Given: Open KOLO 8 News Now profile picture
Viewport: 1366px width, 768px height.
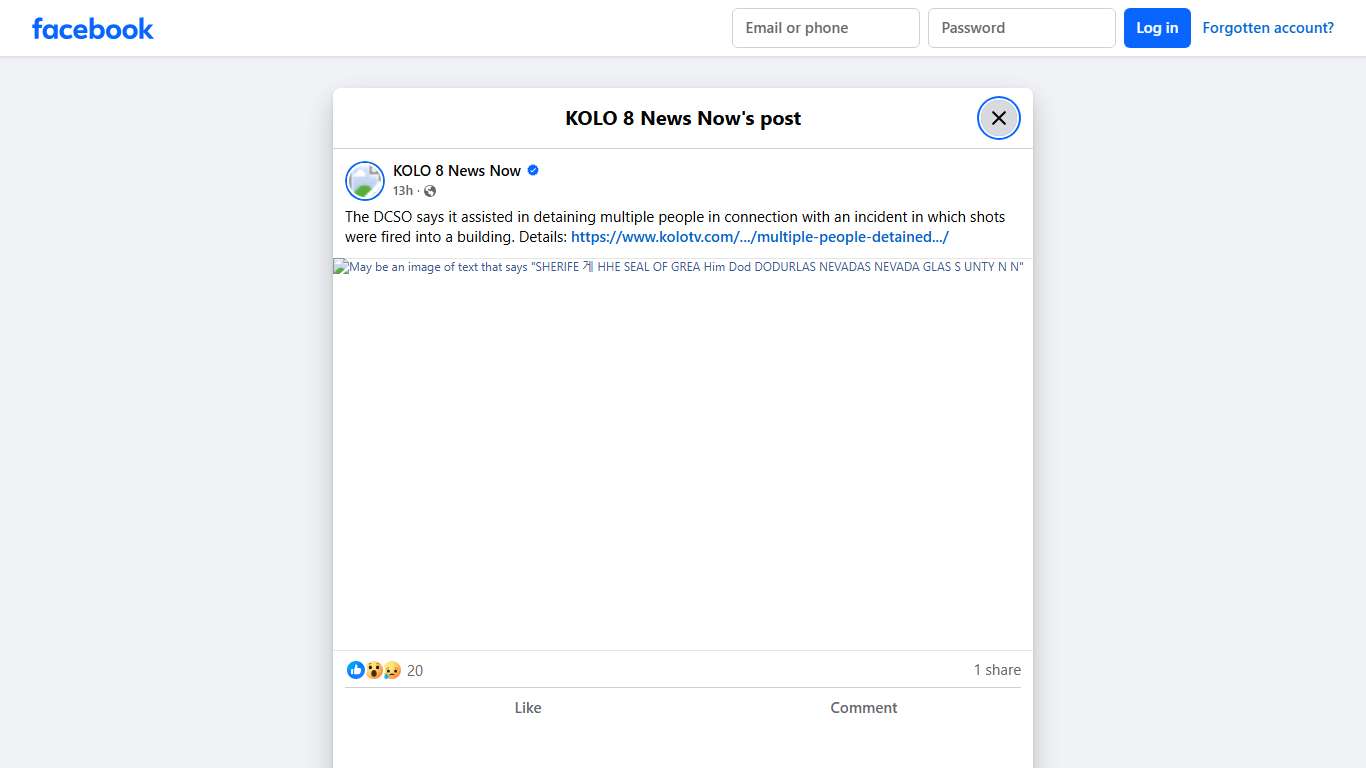Looking at the screenshot, I should [x=365, y=181].
